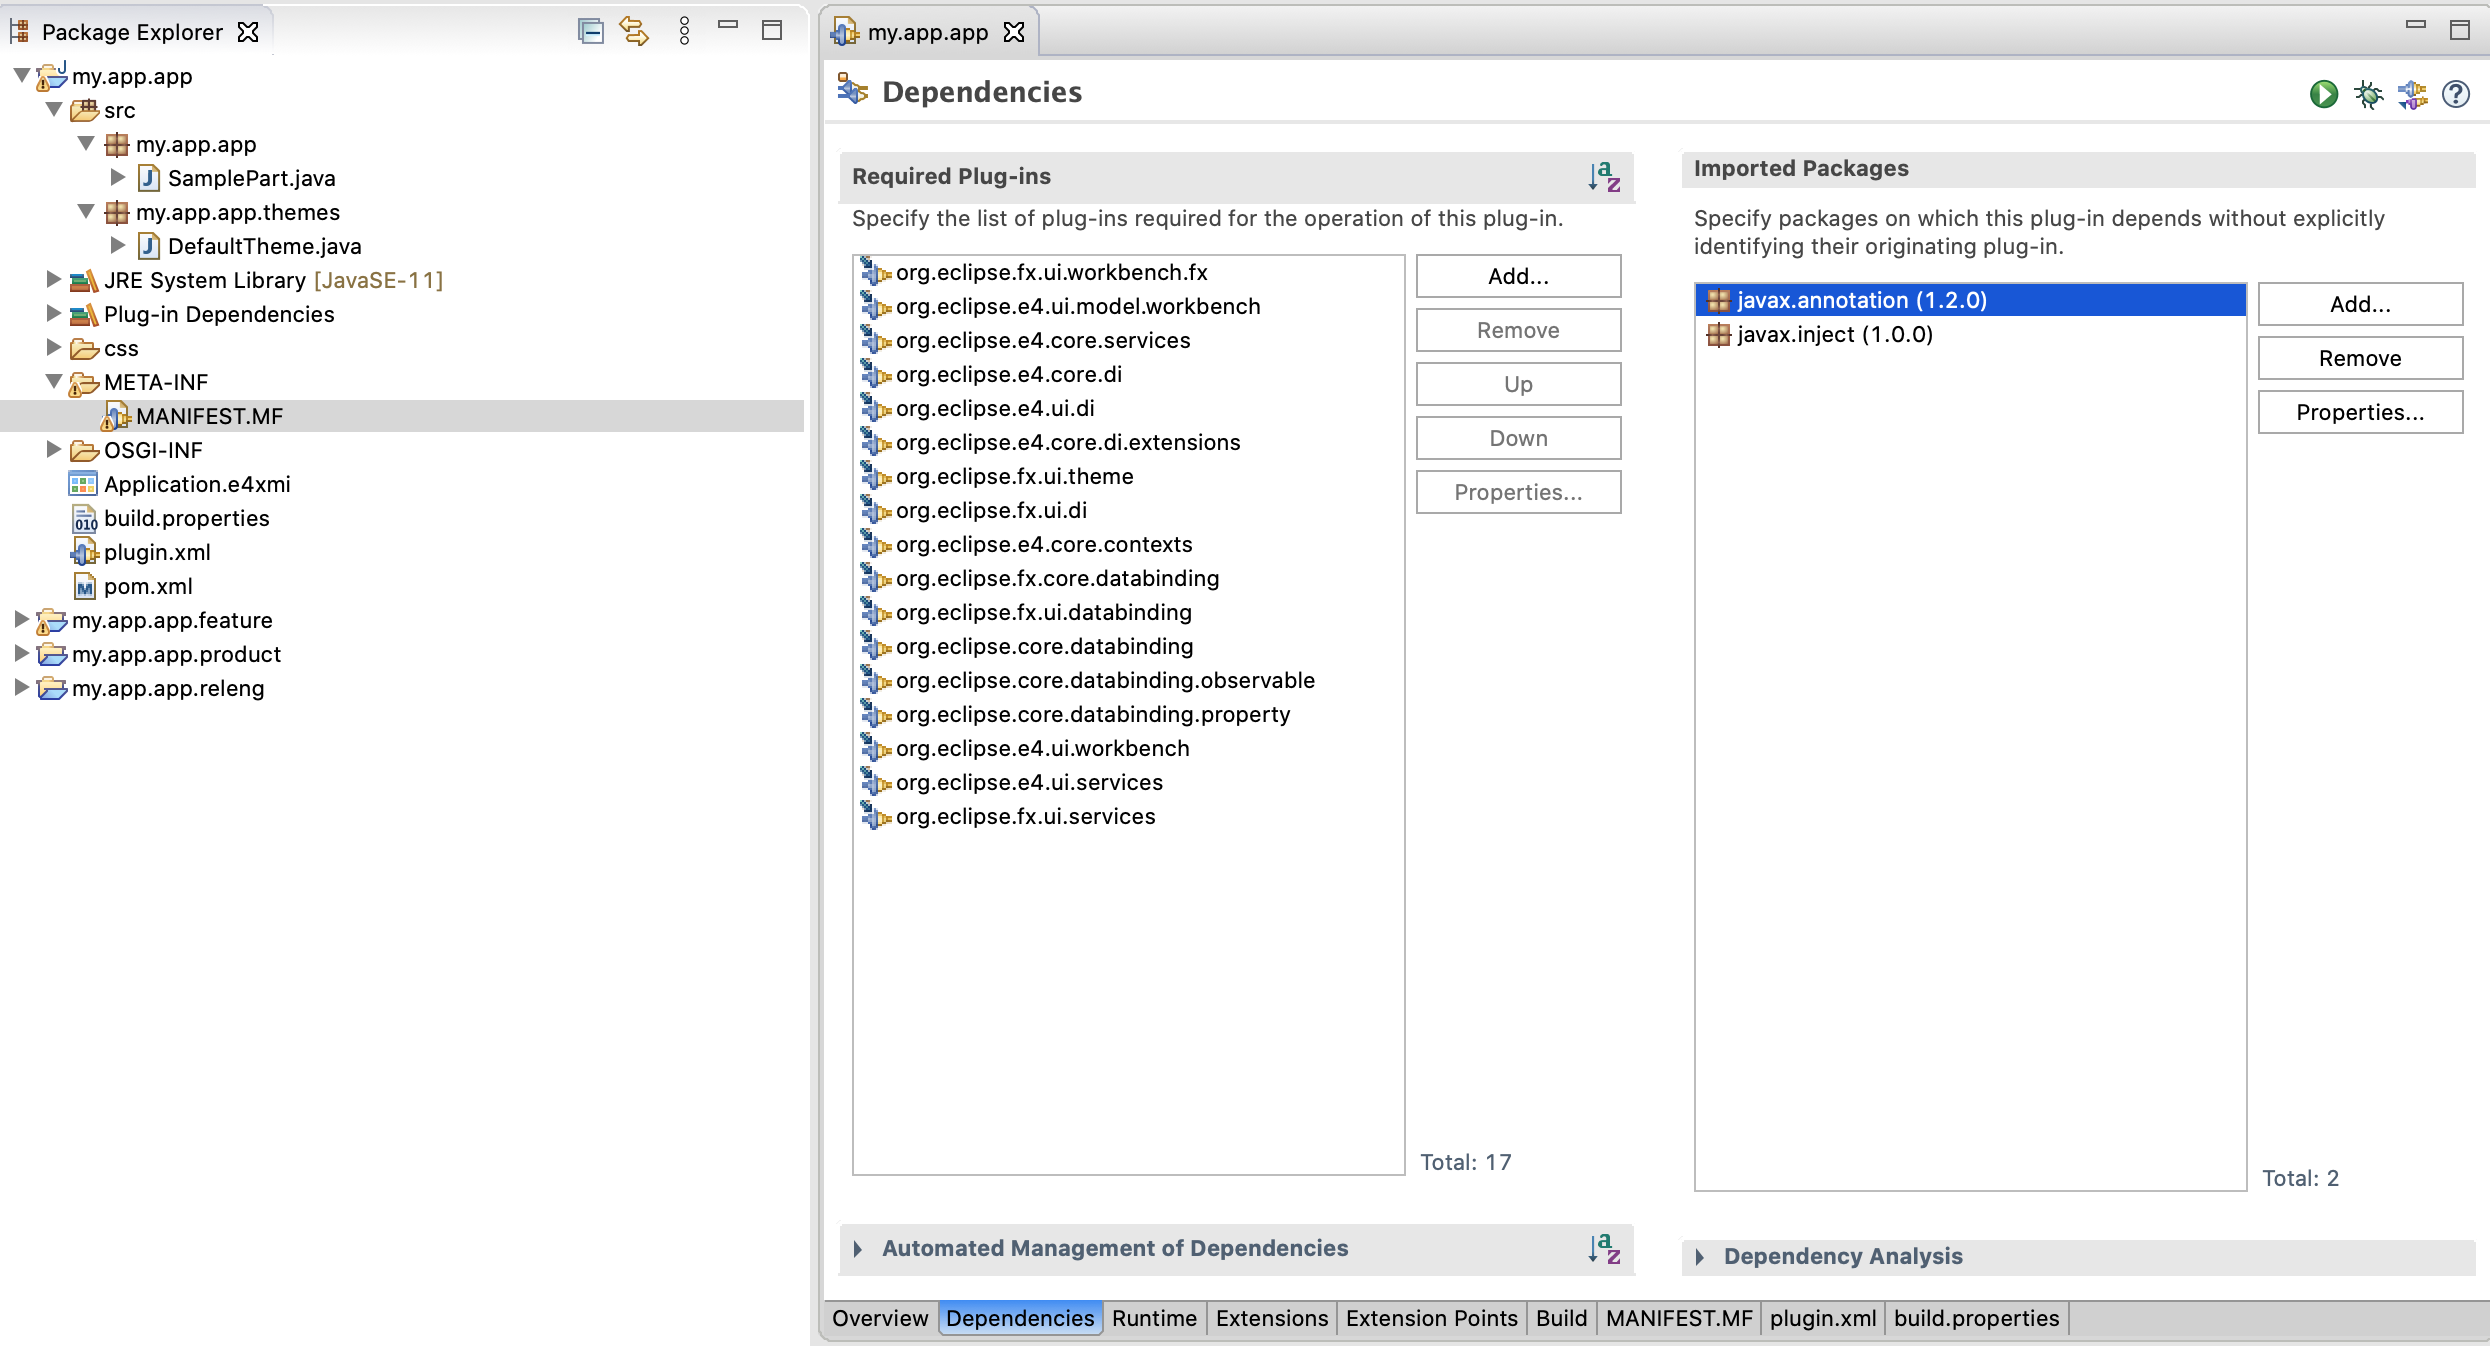Screen dimensions: 2490x1346
Task: Open the MANIFEST.MF editor tab
Action: tap(1678, 1318)
